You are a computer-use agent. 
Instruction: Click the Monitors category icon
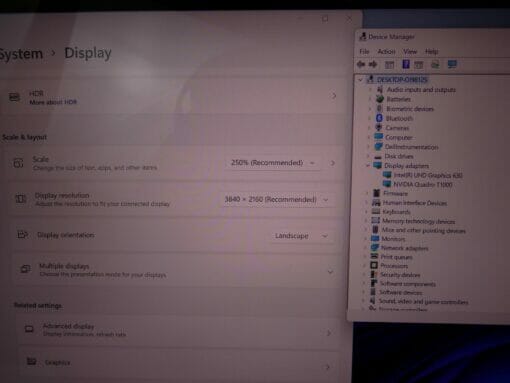point(375,238)
